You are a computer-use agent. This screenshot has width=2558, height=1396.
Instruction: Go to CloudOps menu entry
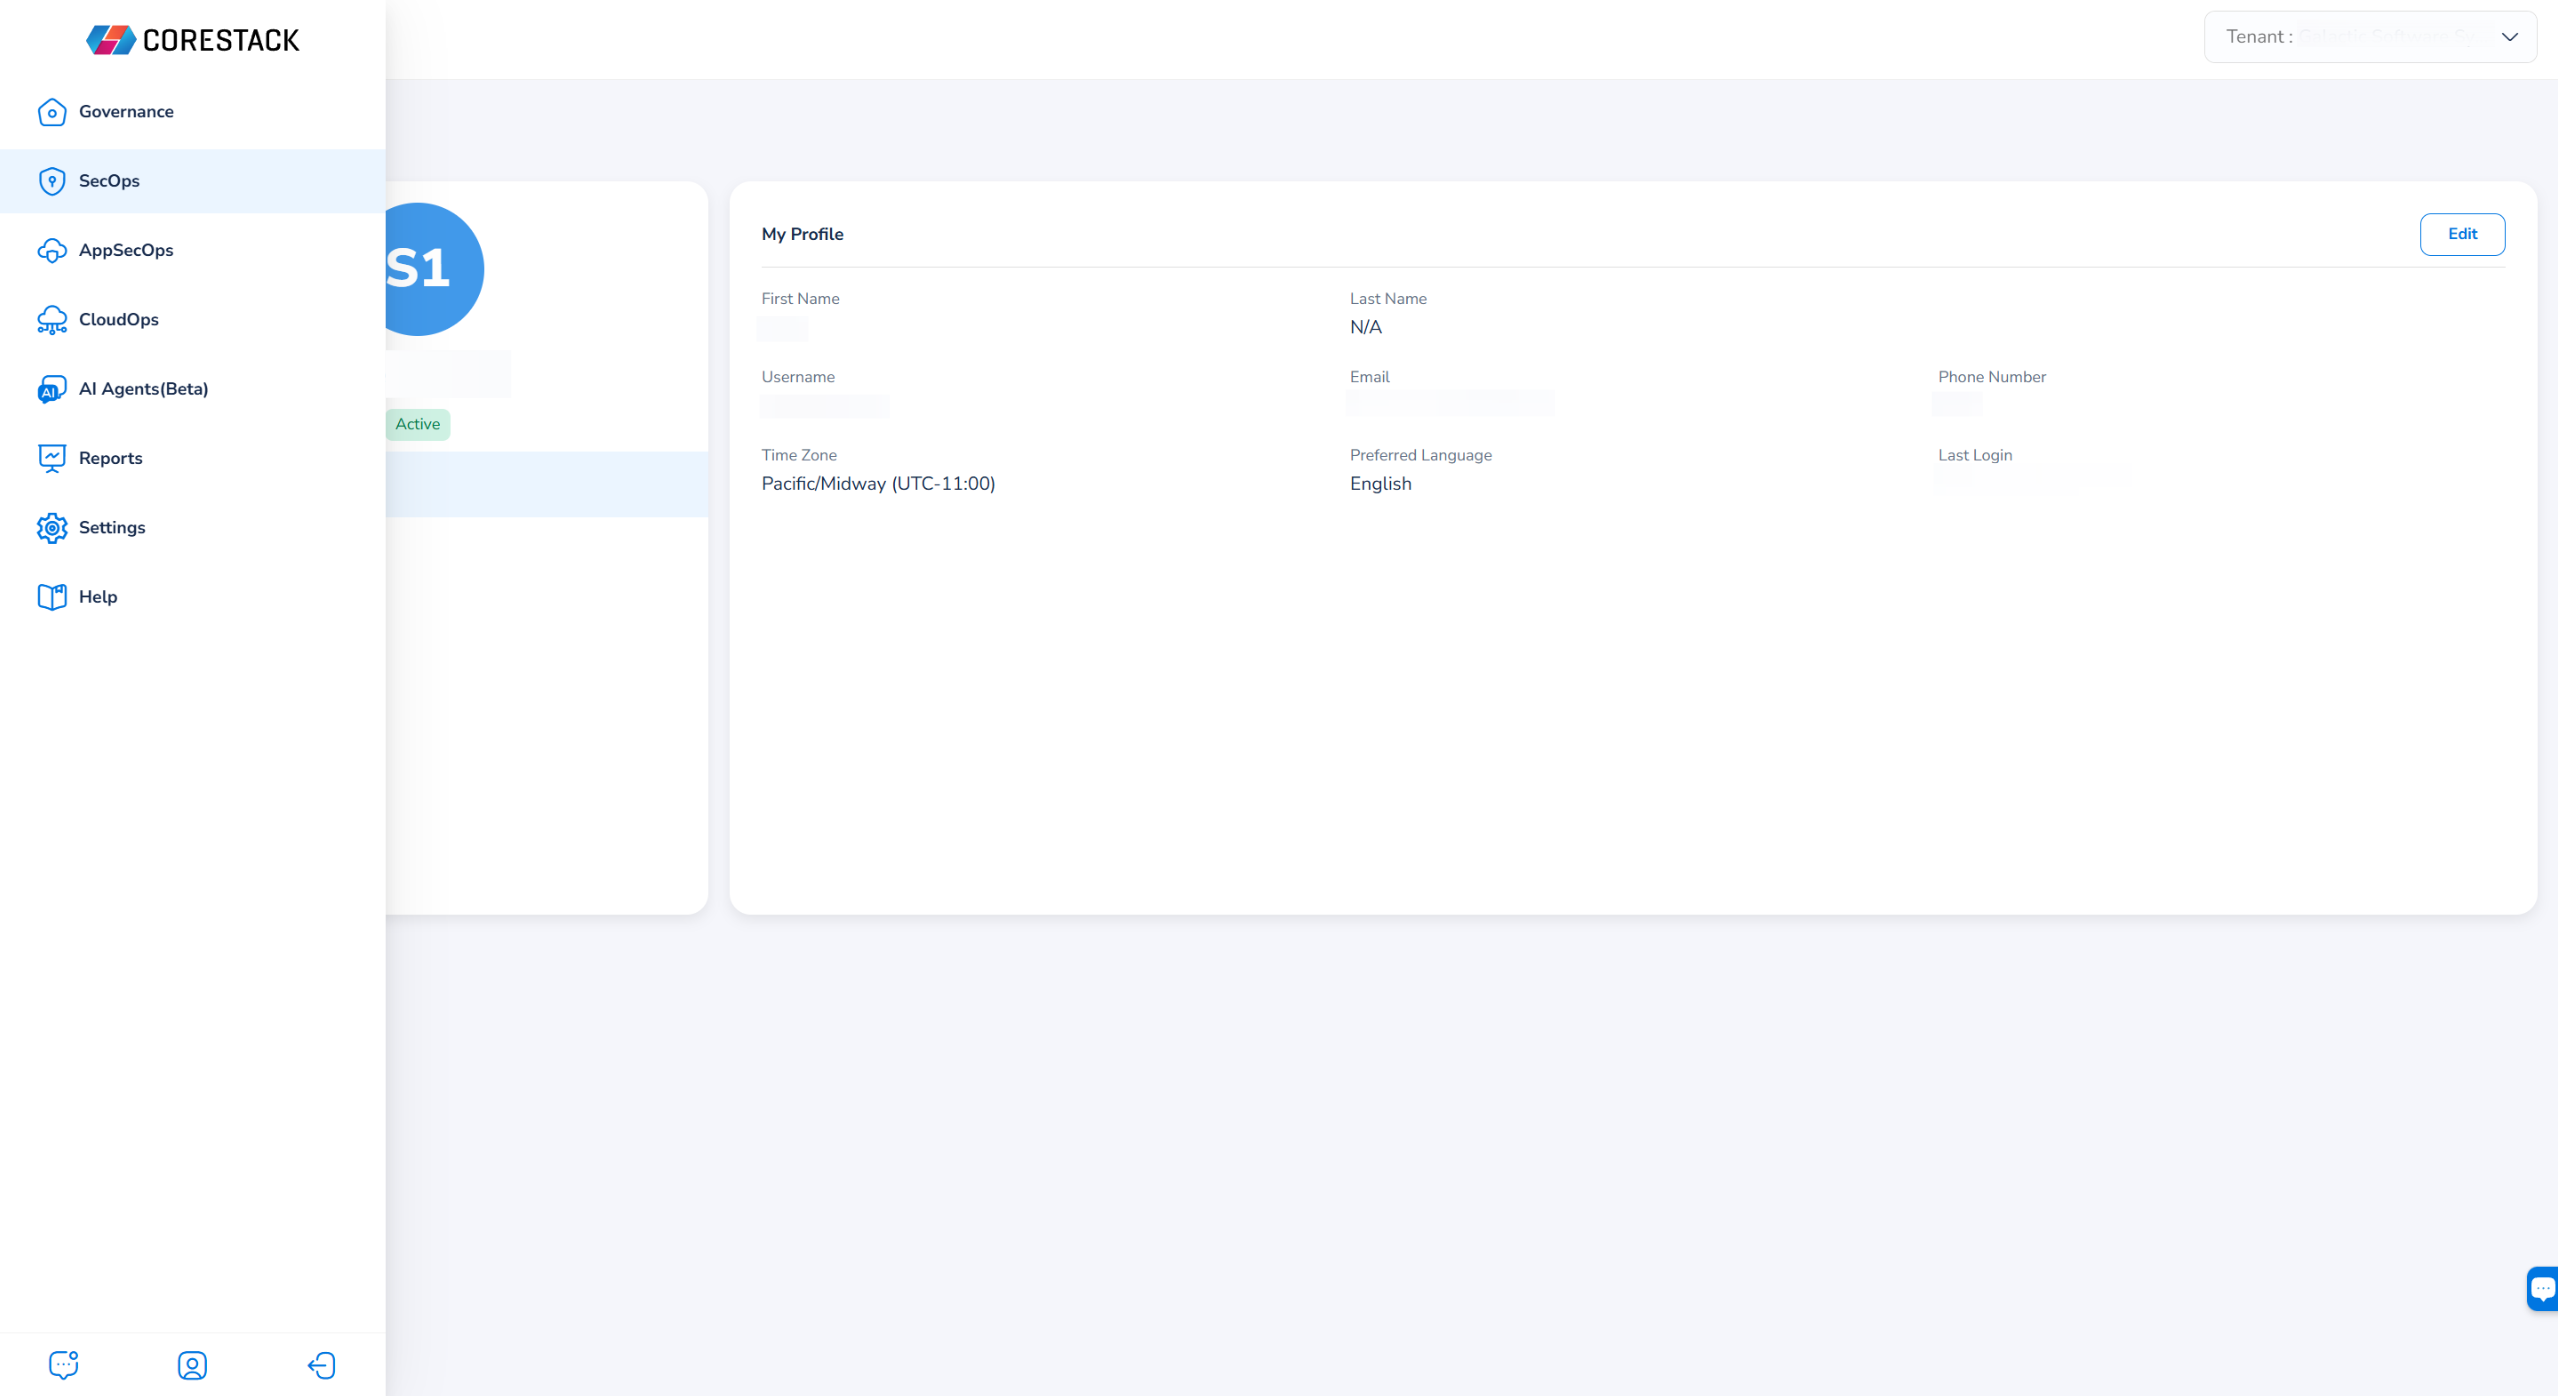point(118,320)
